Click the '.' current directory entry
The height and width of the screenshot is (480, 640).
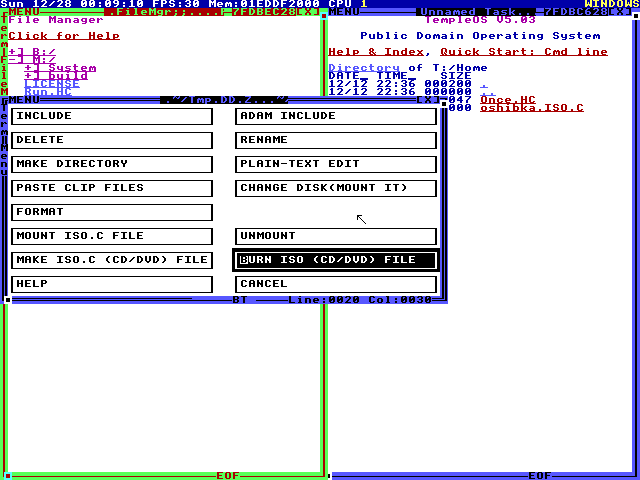coord(484,84)
